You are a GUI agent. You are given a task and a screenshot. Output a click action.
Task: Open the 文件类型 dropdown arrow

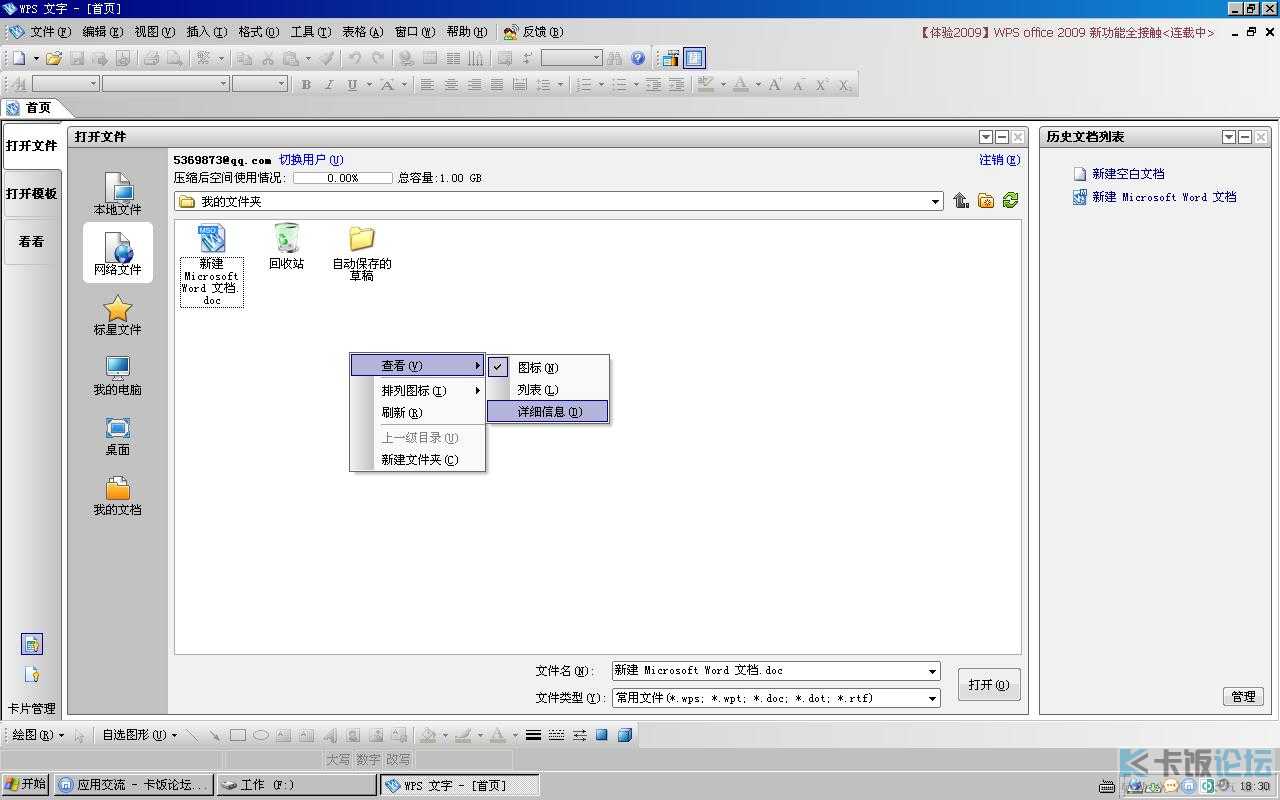pos(932,698)
